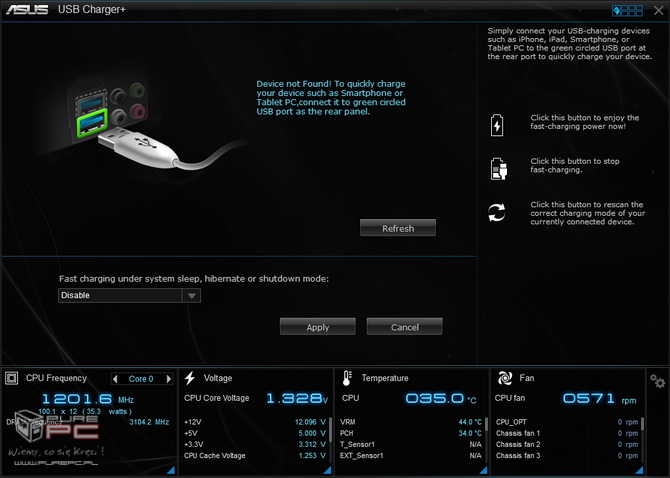
Task: Click the Core 0 label
Action: tap(141, 379)
